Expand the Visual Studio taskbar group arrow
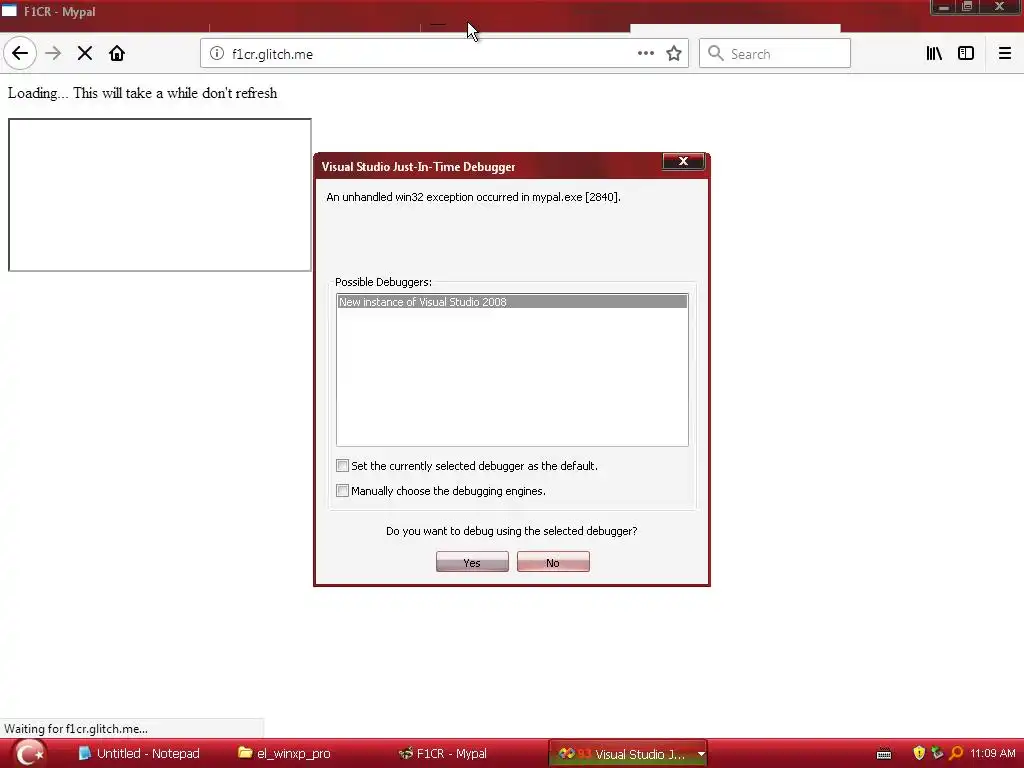This screenshot has height=768, width=1024. pyautogui.click(x=701, y=754)
